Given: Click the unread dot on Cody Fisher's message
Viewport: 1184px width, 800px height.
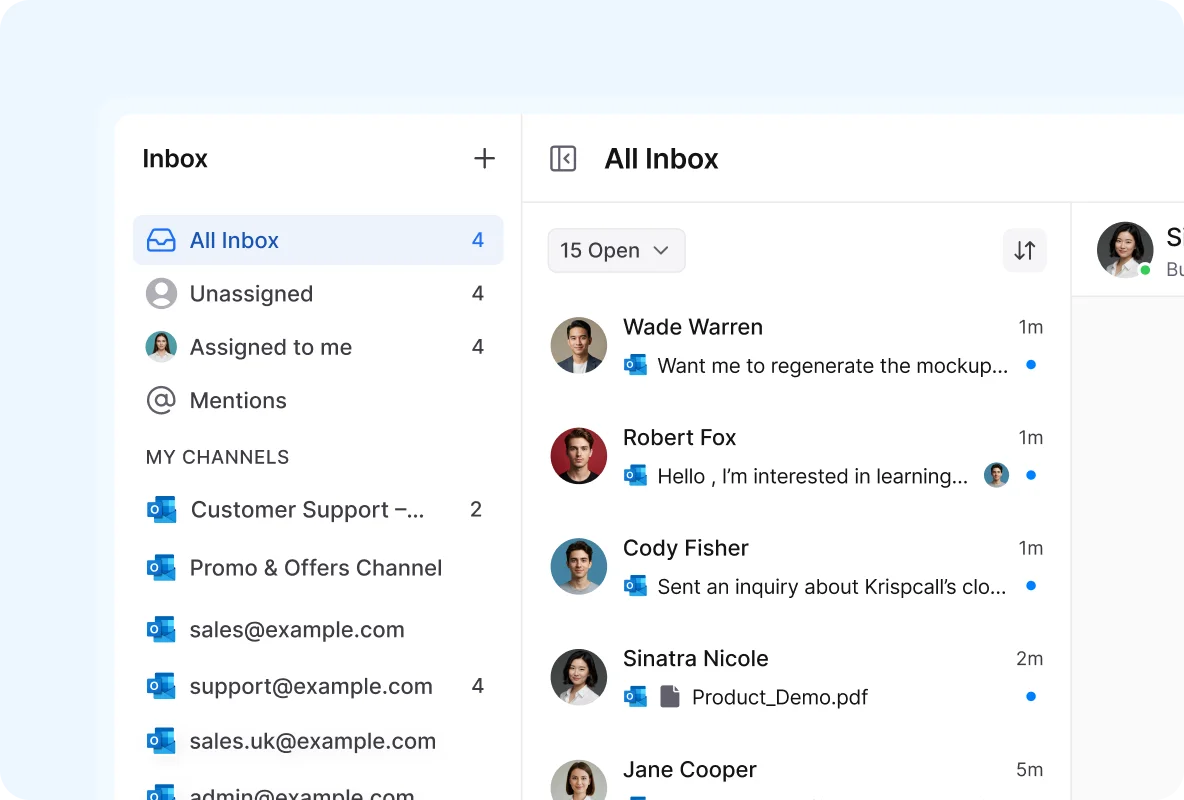Looking at the screenshot, I should coord(1031,585).
